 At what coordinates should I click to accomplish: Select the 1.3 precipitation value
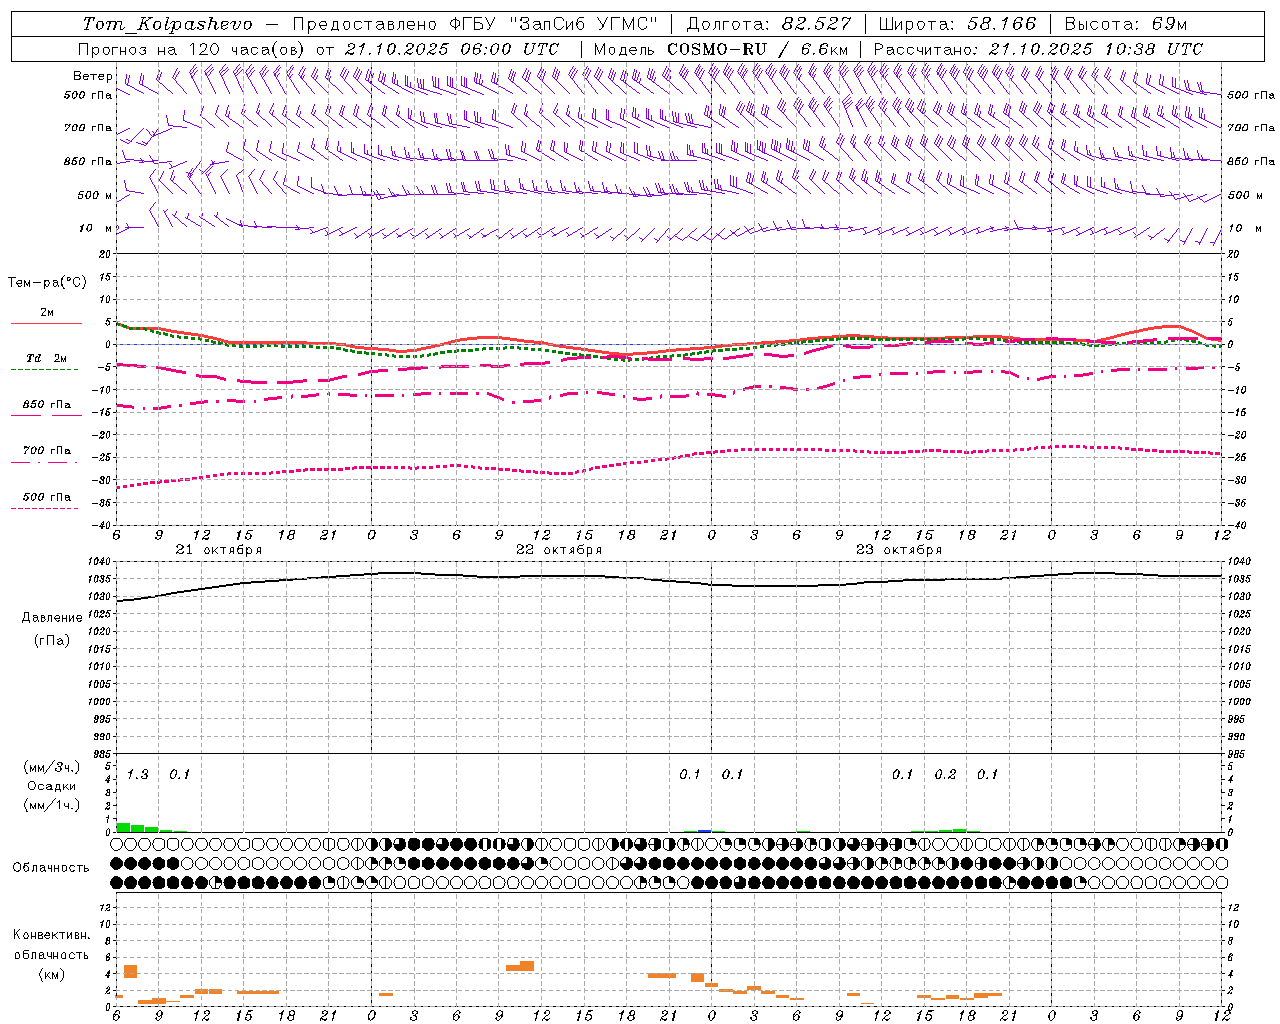(x=138, y=775)
